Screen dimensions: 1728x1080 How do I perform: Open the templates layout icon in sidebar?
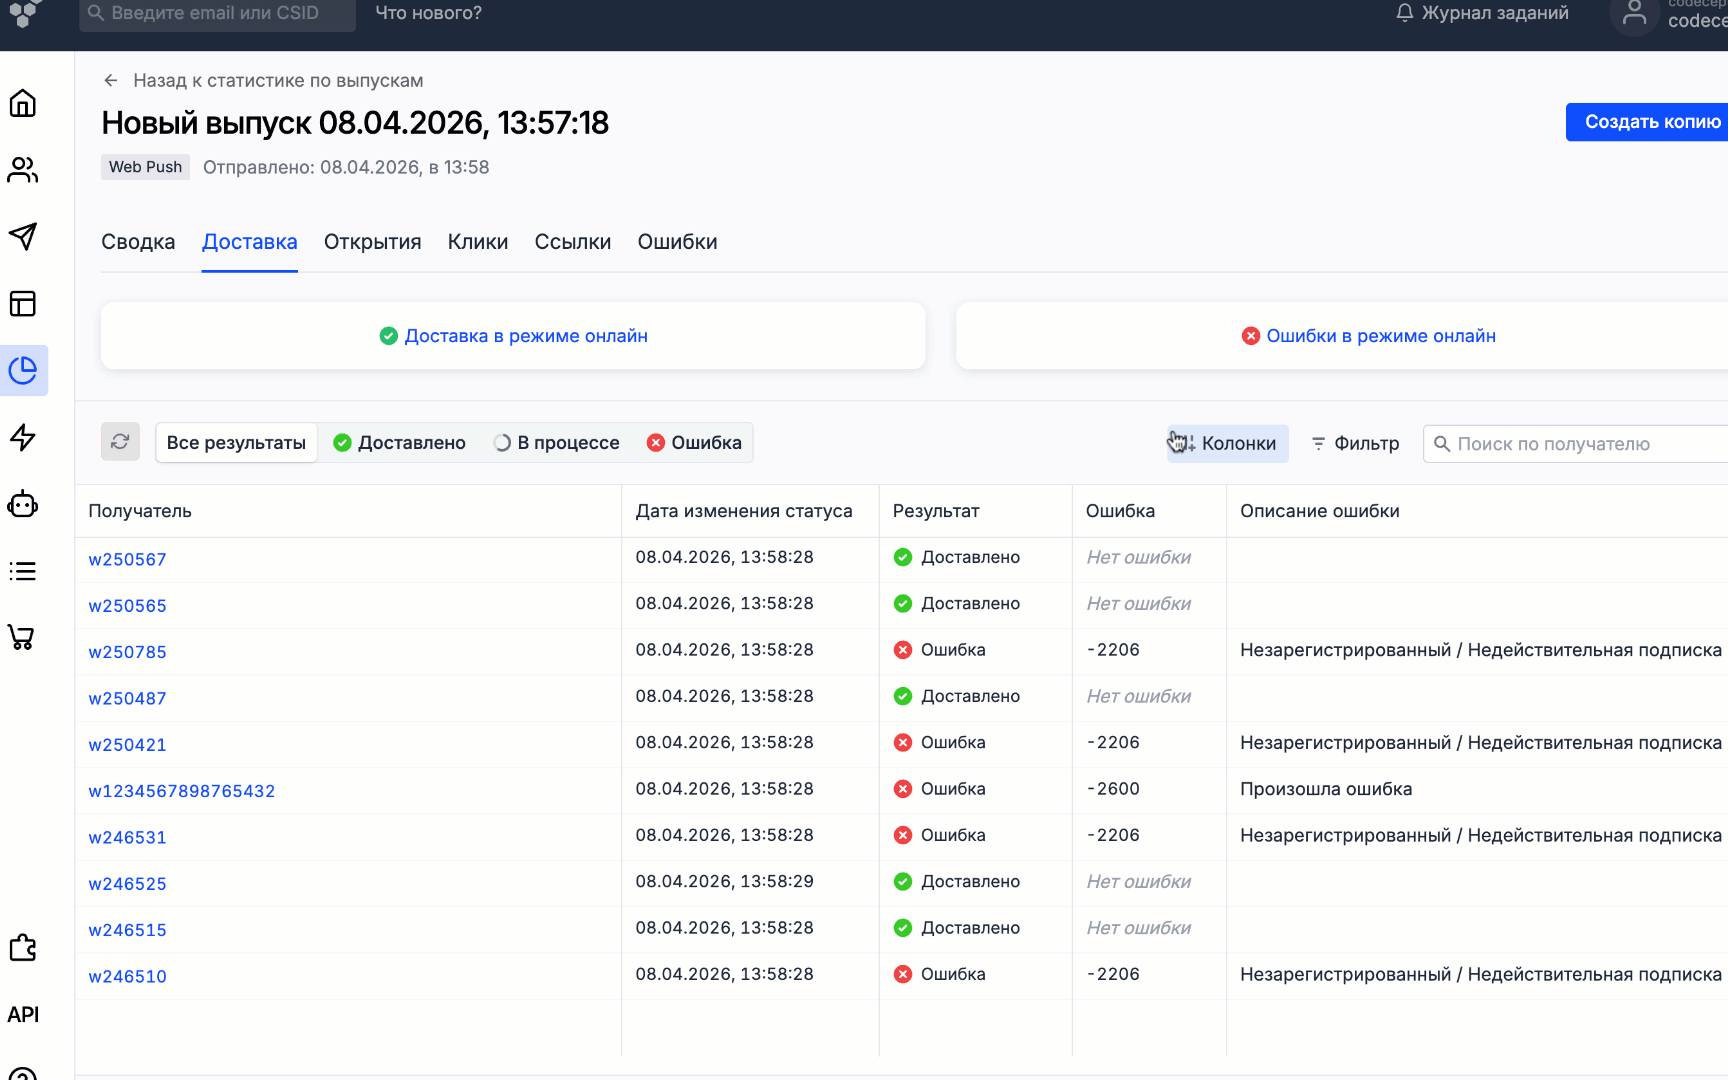[23, 304]
